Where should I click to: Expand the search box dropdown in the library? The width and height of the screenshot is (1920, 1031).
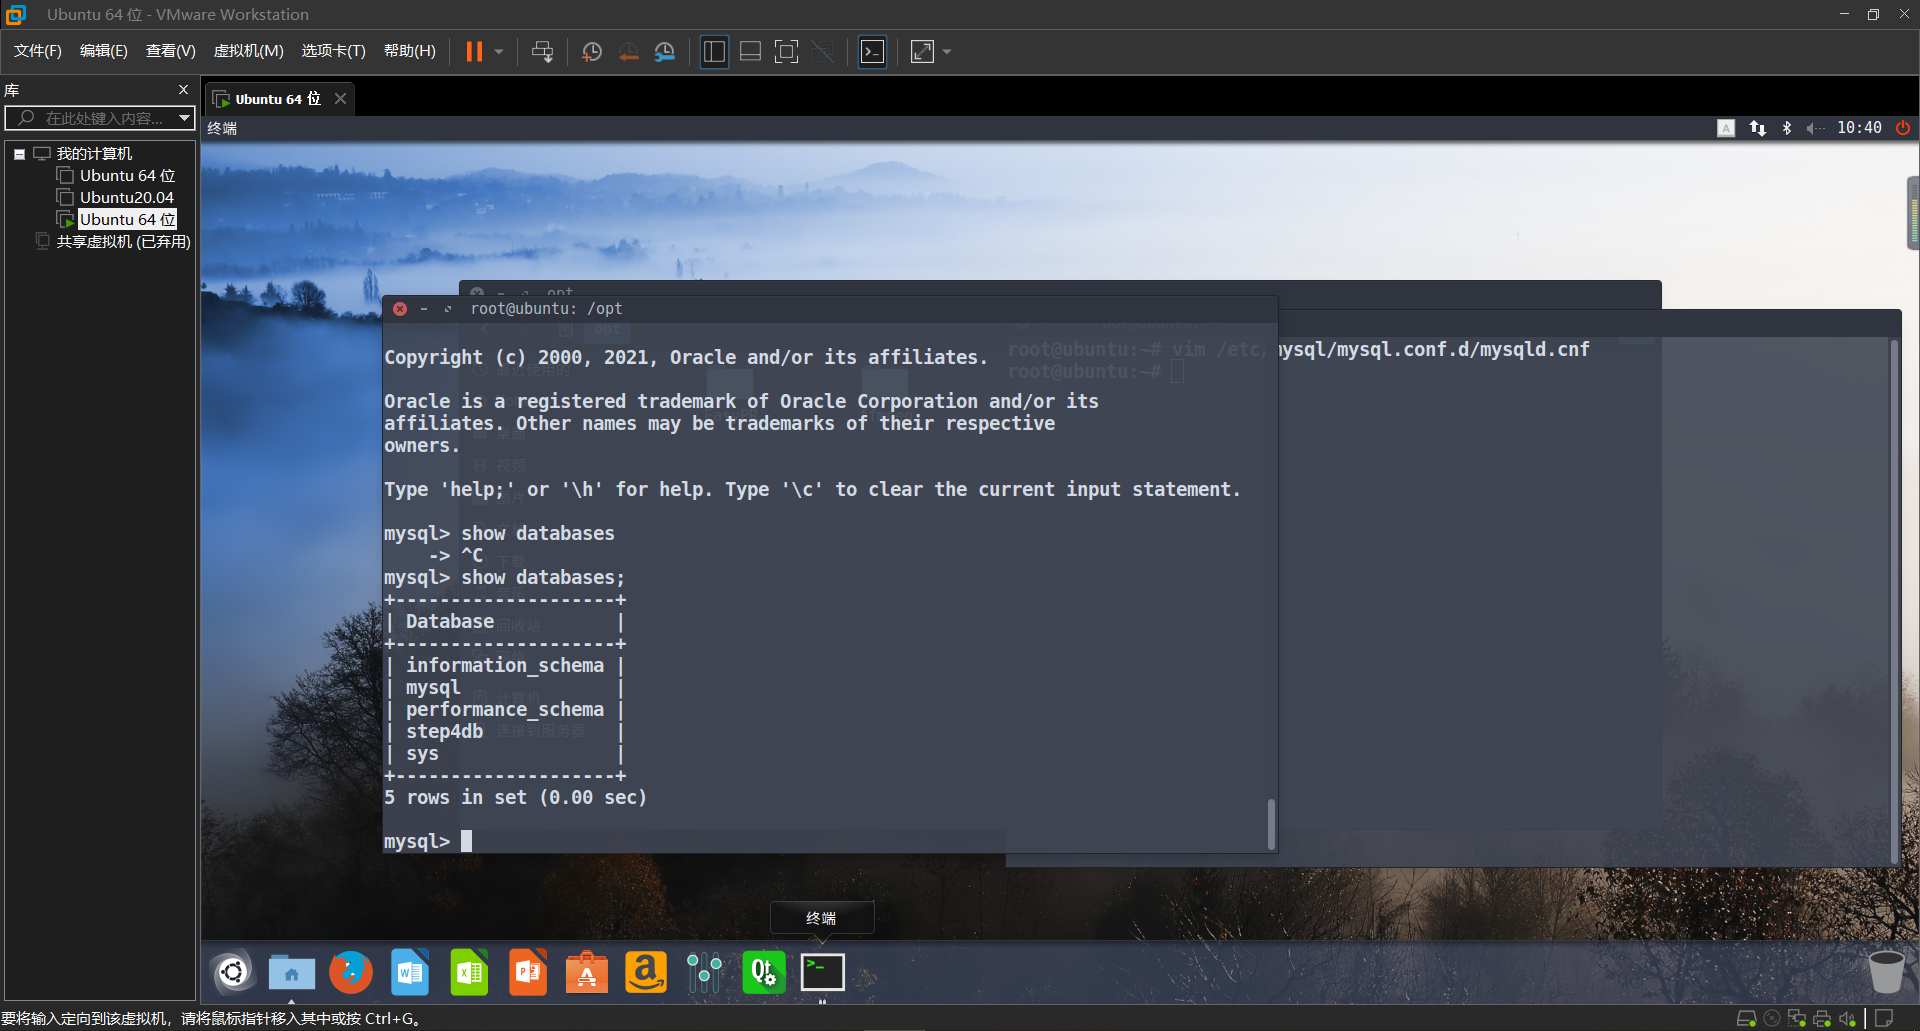(184, 118)
